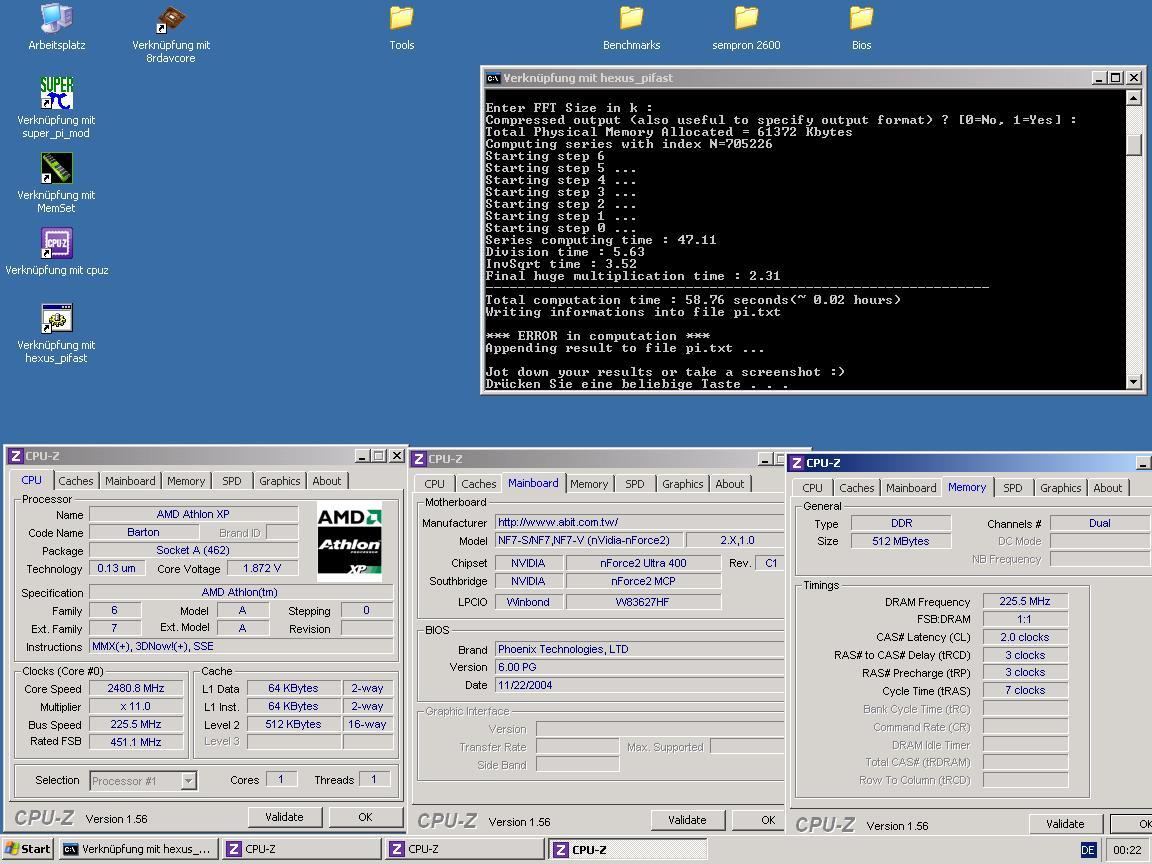Select Caches tab in Memory window
The height and width of the screenshot is (864, 1152).
pos(857,488)
